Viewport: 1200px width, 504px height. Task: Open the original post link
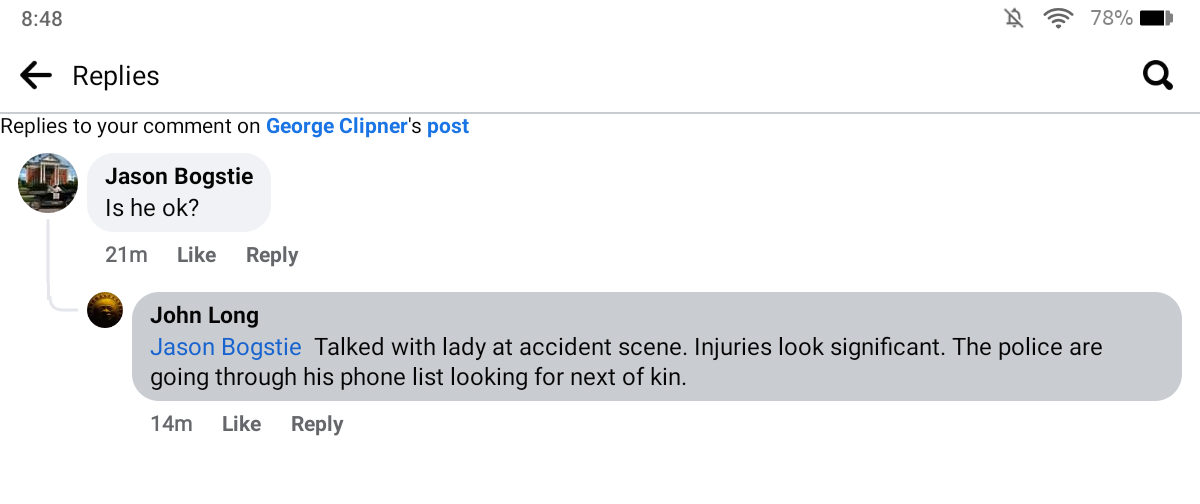coord(448,126)
